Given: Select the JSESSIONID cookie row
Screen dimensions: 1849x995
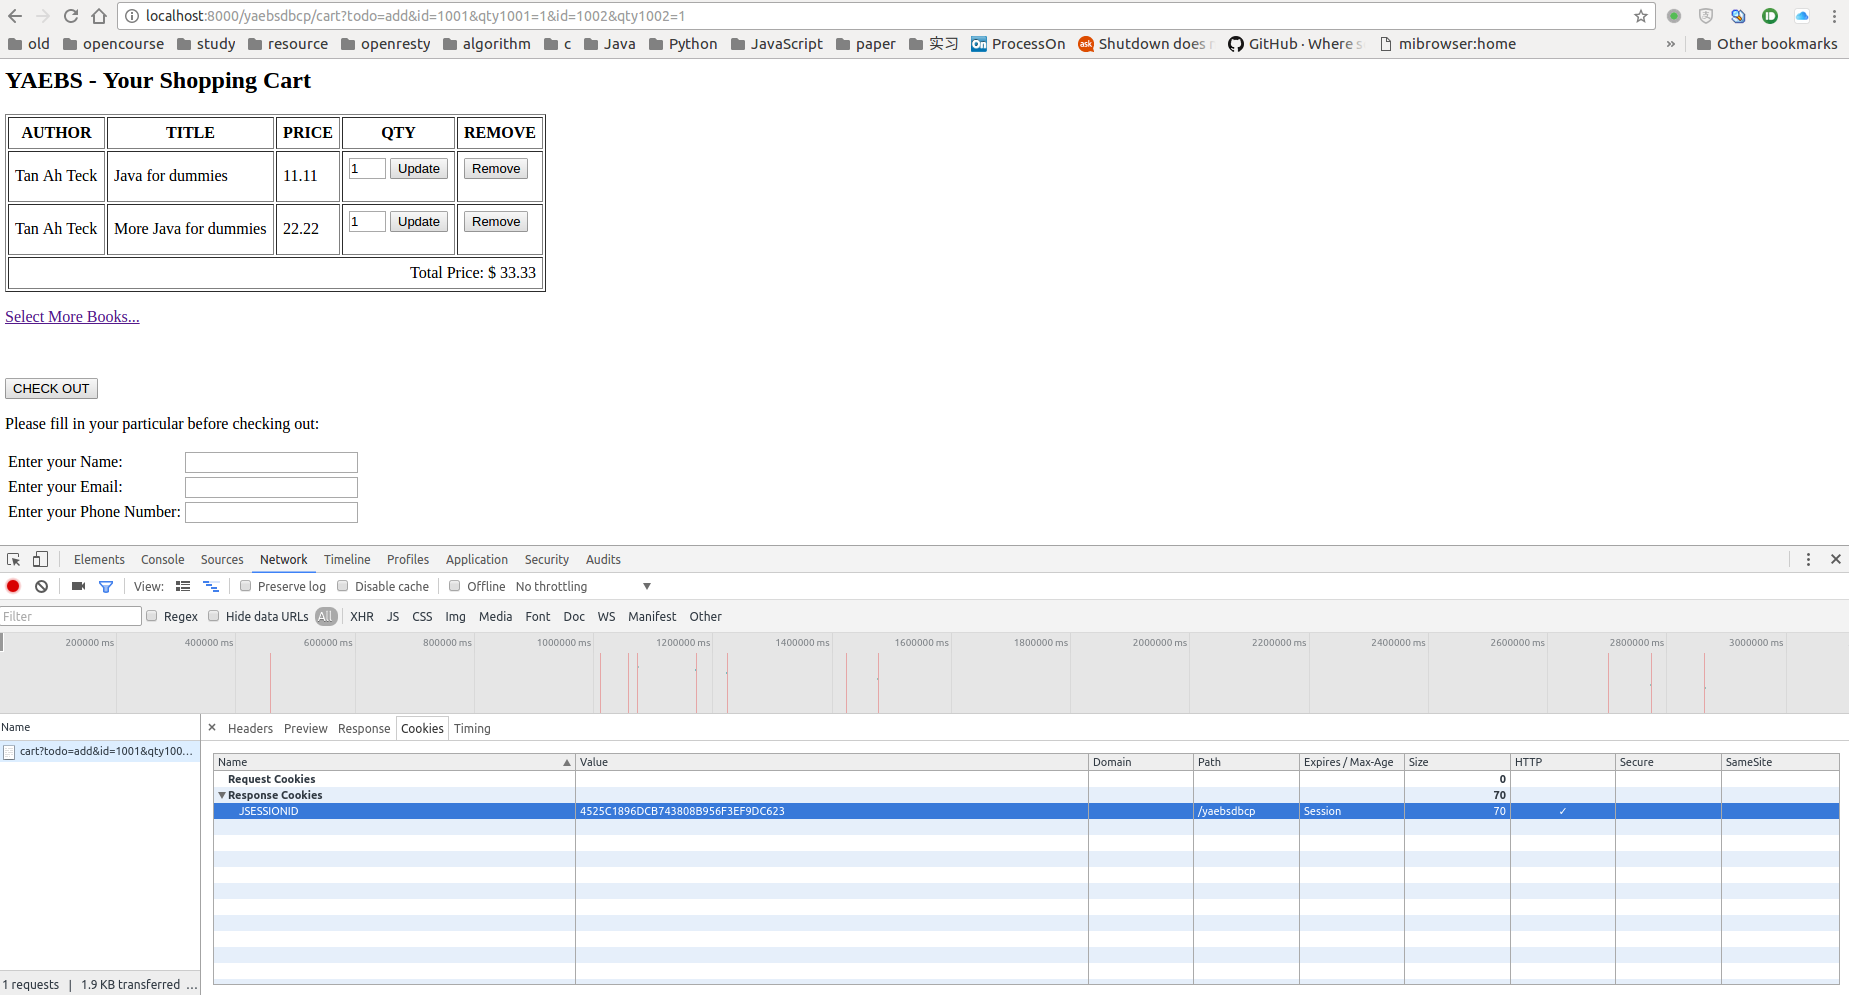Looking at the screenshot, I should (x=1026, y=811).
